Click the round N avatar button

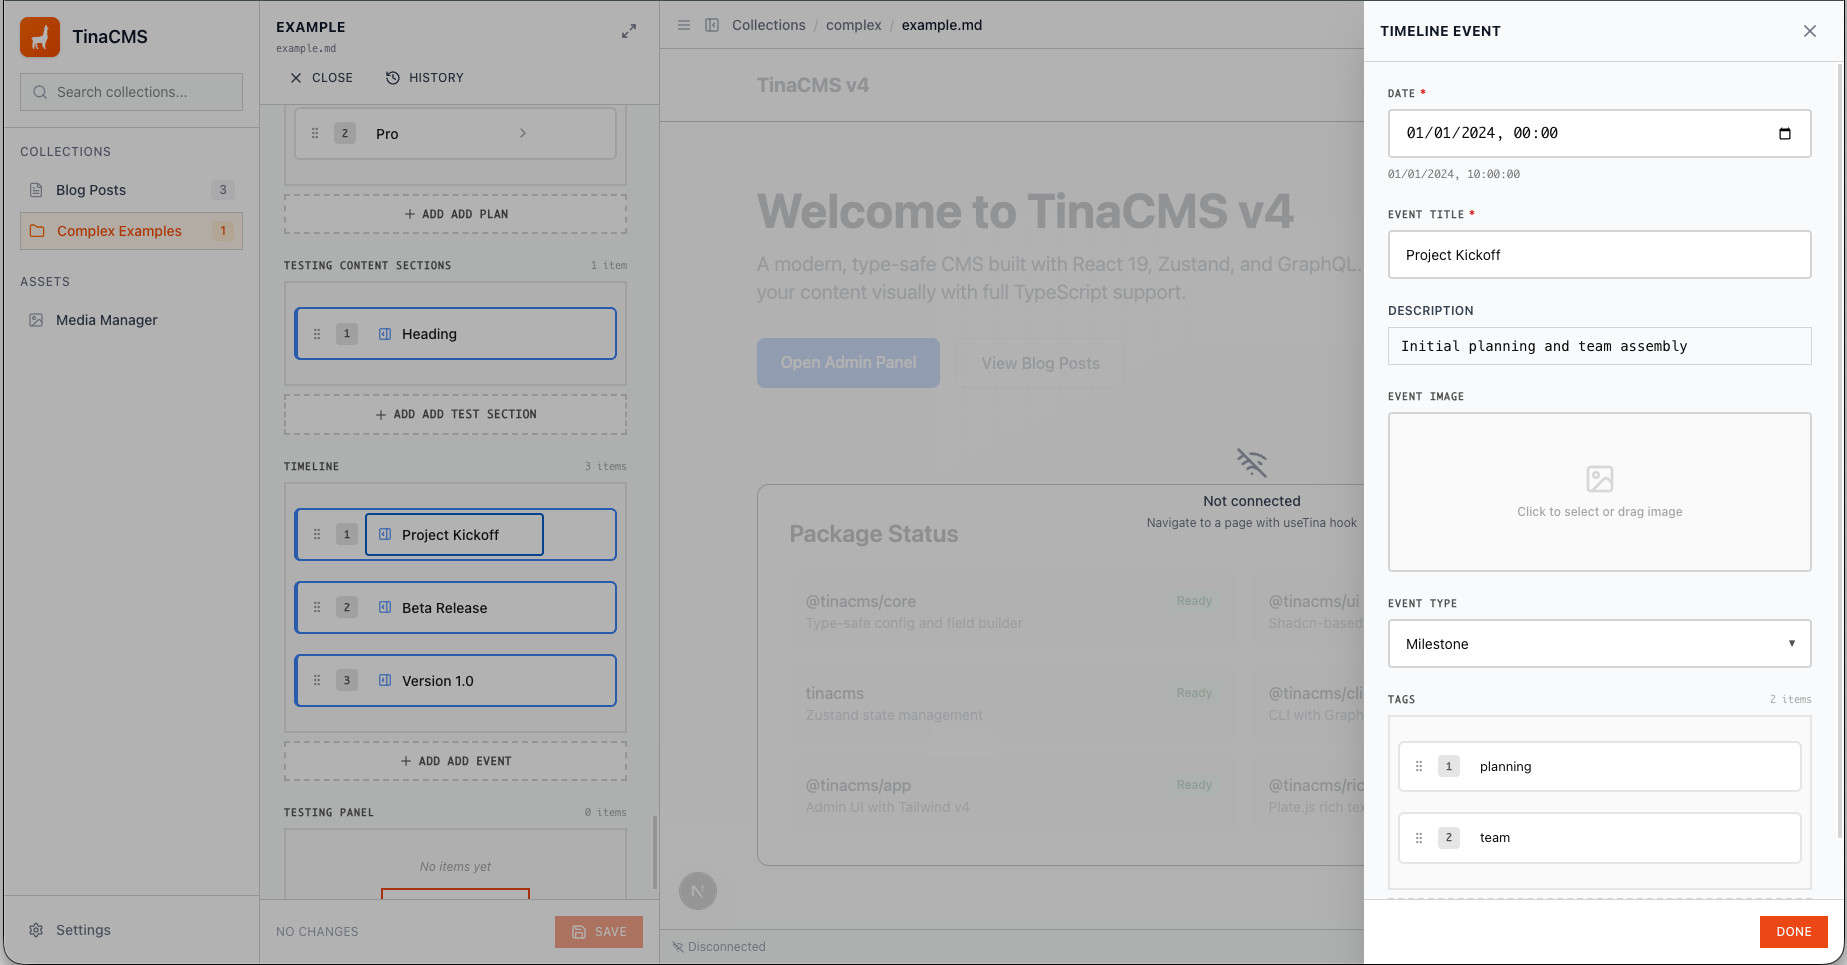[698, 891]
